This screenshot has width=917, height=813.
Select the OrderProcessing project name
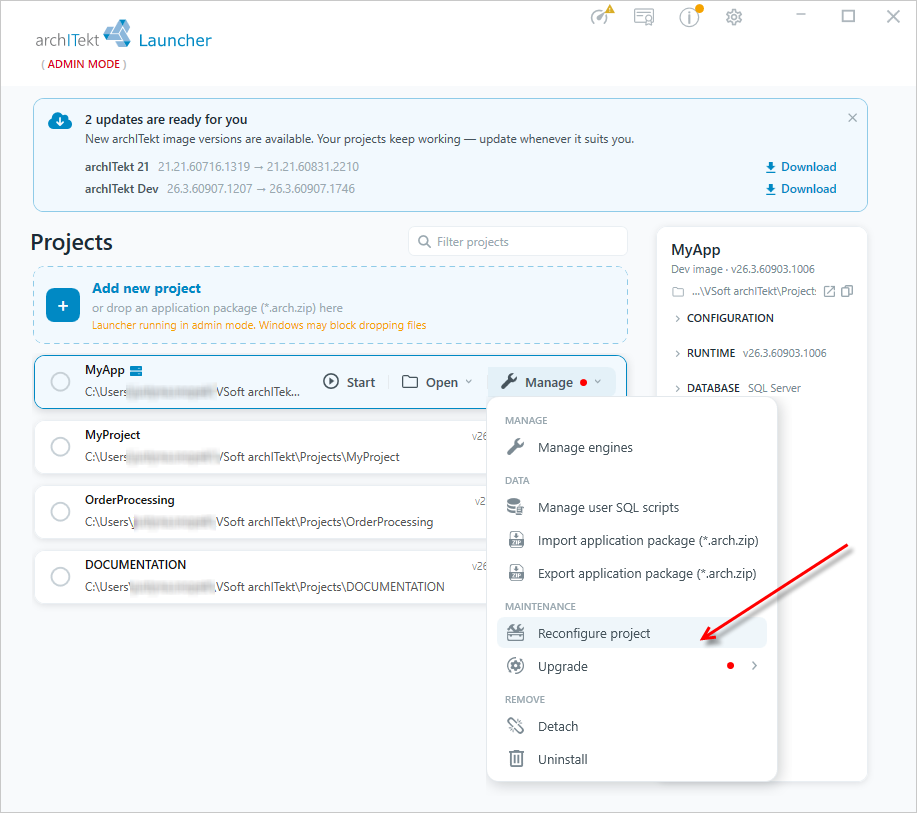click(x=130, y=500)
